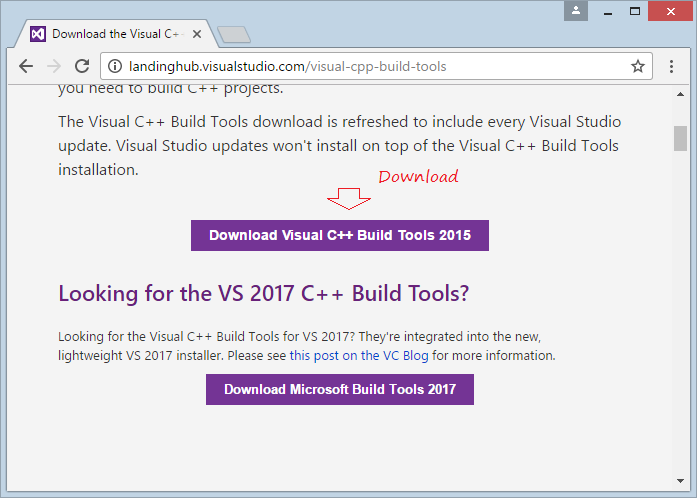Follow the 'this post on the VC Blog' link
Image resolution: width=697 pixels, height=498 pixels.
tap(359, 356)
